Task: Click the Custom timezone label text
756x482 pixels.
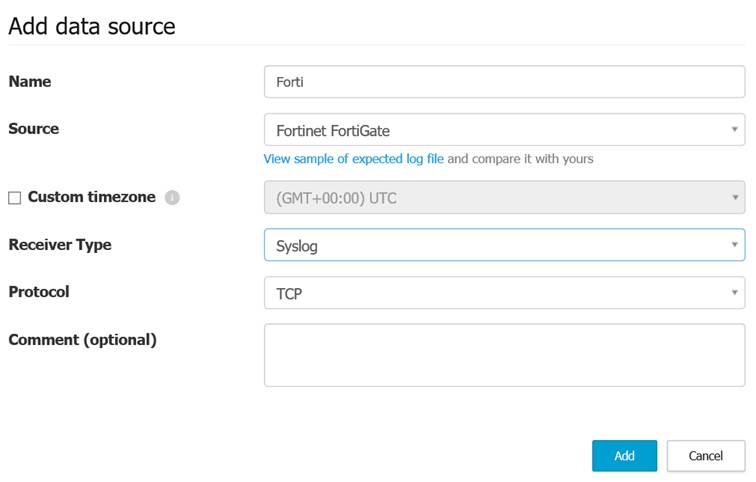Action: (x=92, y=197)
